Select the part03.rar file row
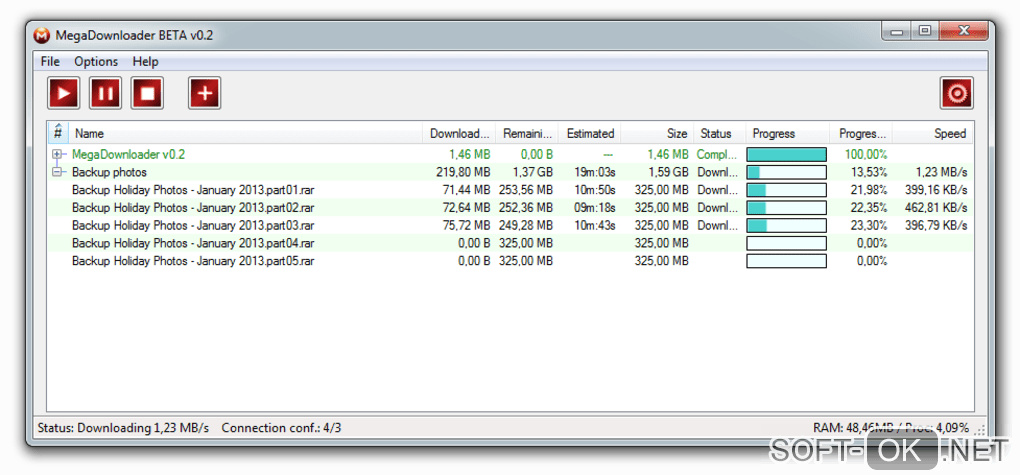The width and height of the screenshot is (1020, 475). pos(511,225)
